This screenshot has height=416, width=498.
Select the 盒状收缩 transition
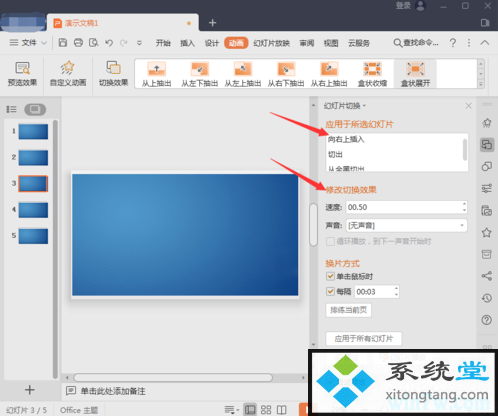pos(372,75)
